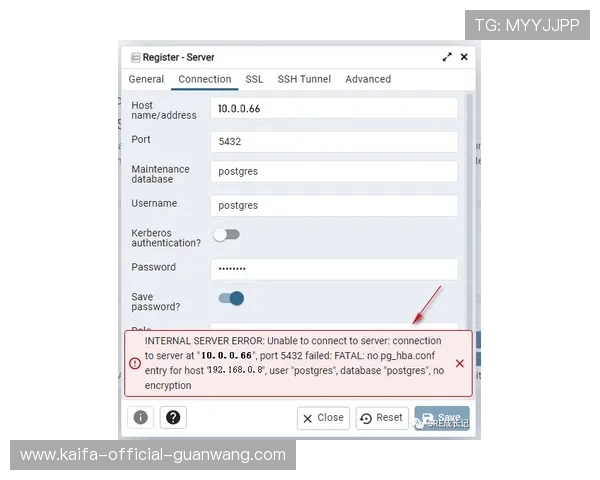Select the Username input field
Viewport: 600px width, 480px height.
[x=334, y=205]
